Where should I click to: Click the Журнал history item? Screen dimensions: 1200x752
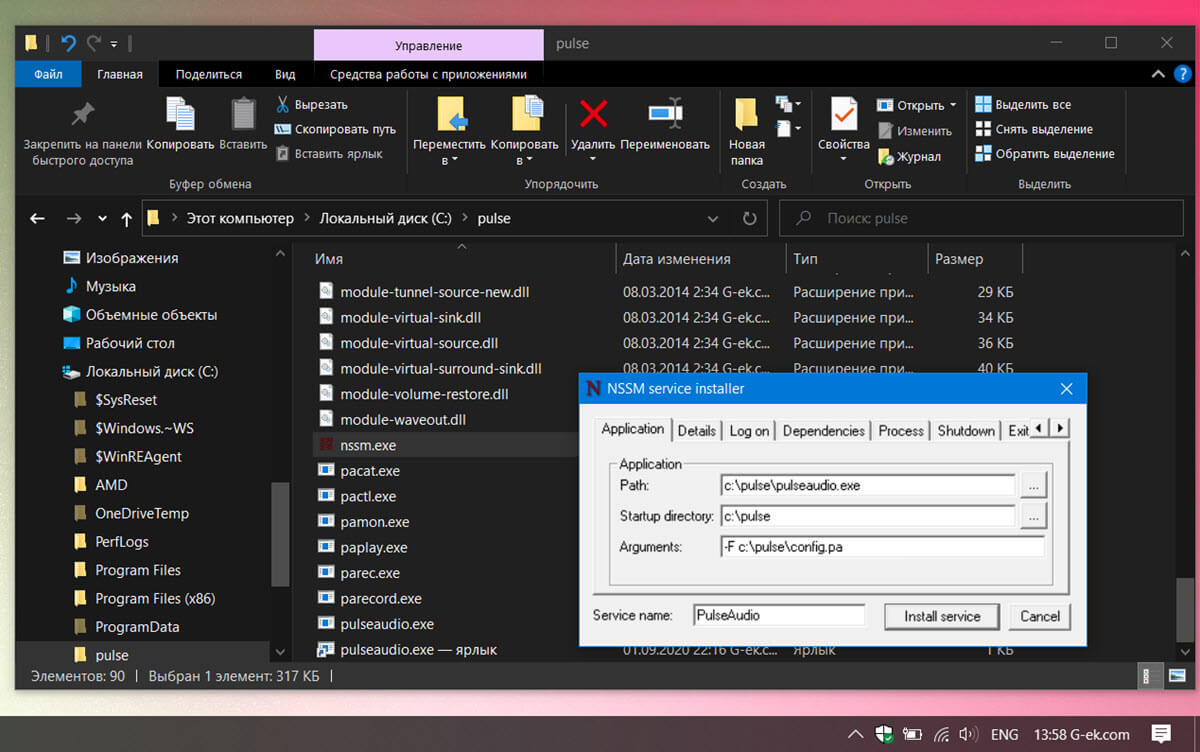[909, 156]
